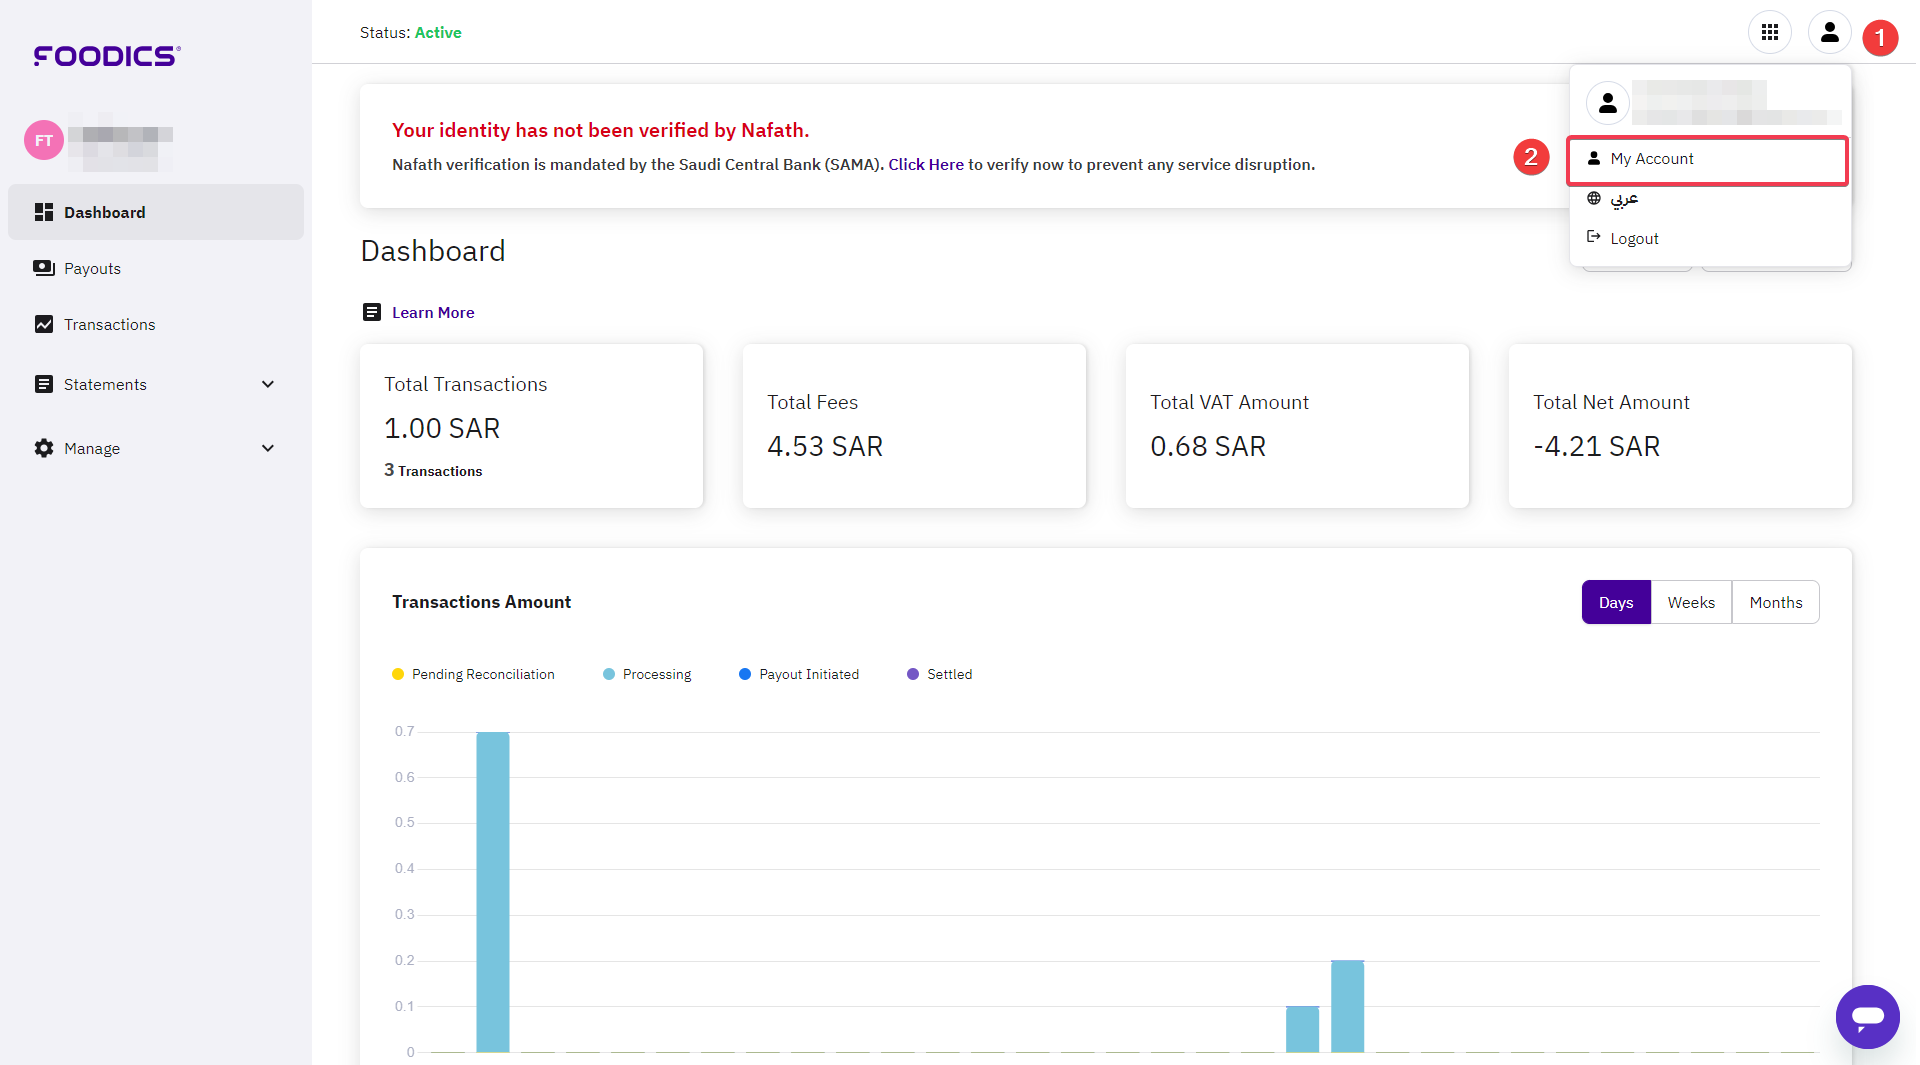The width and height of the screenshot is (1920, 1065).
Task: Toggle Pending Reconciliation legend dot
Action: [x=398, y=674]
